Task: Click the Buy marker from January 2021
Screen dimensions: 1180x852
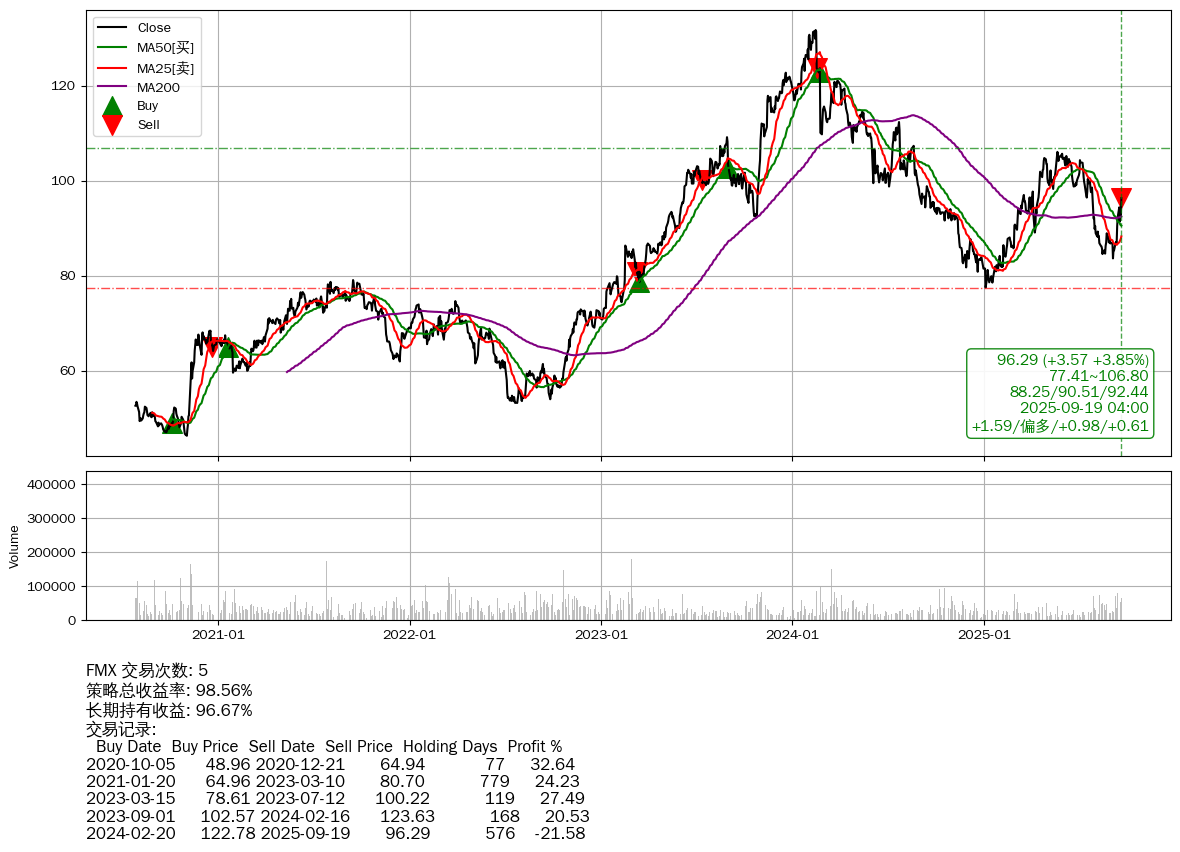Action: click(x=228, y=347)
